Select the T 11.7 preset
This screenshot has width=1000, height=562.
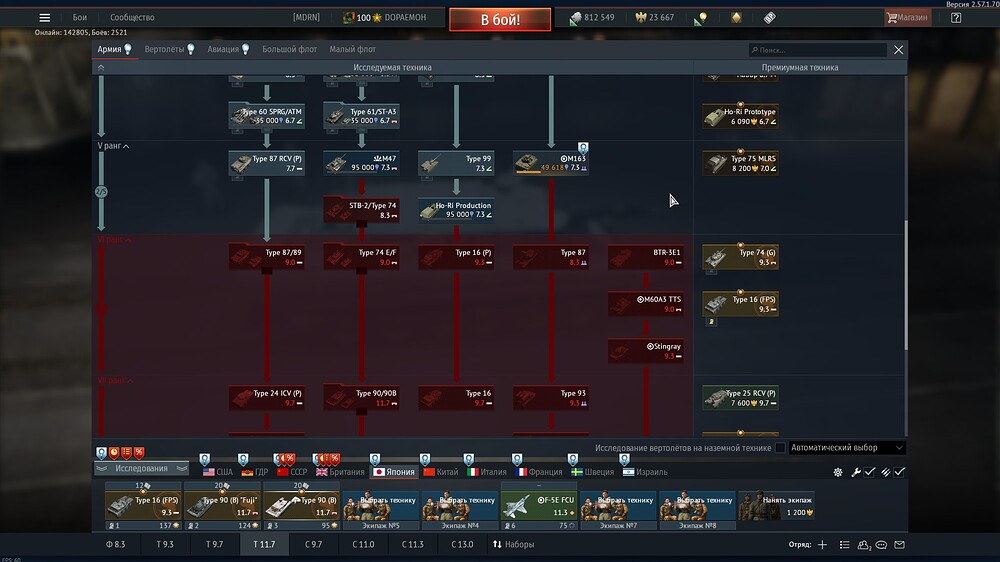264,545
